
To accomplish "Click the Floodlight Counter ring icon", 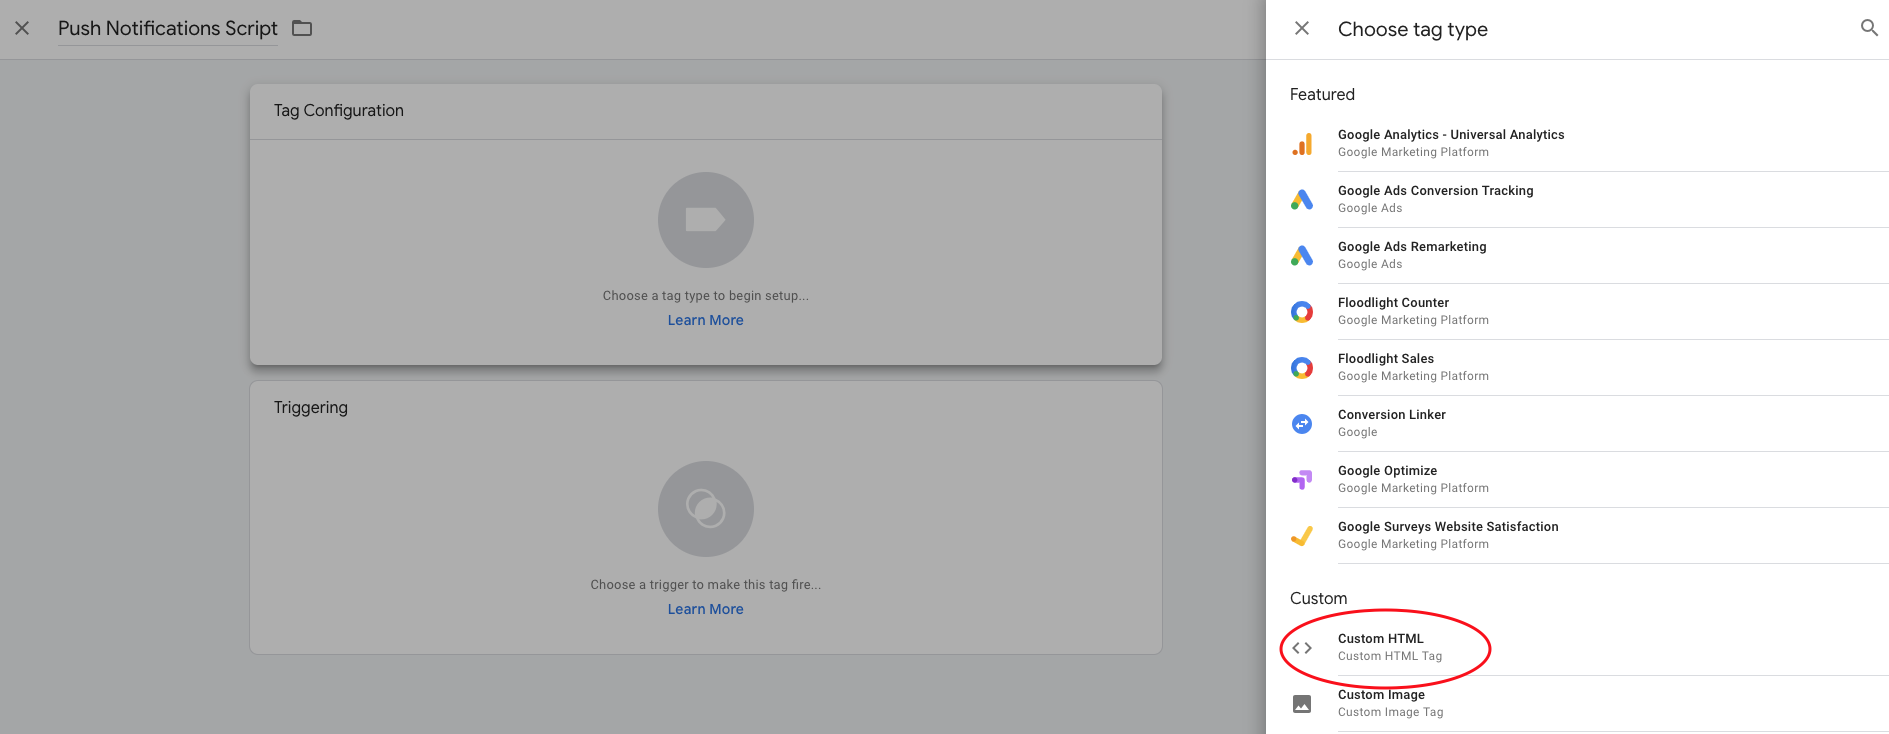I will (x=1301, y=312).
